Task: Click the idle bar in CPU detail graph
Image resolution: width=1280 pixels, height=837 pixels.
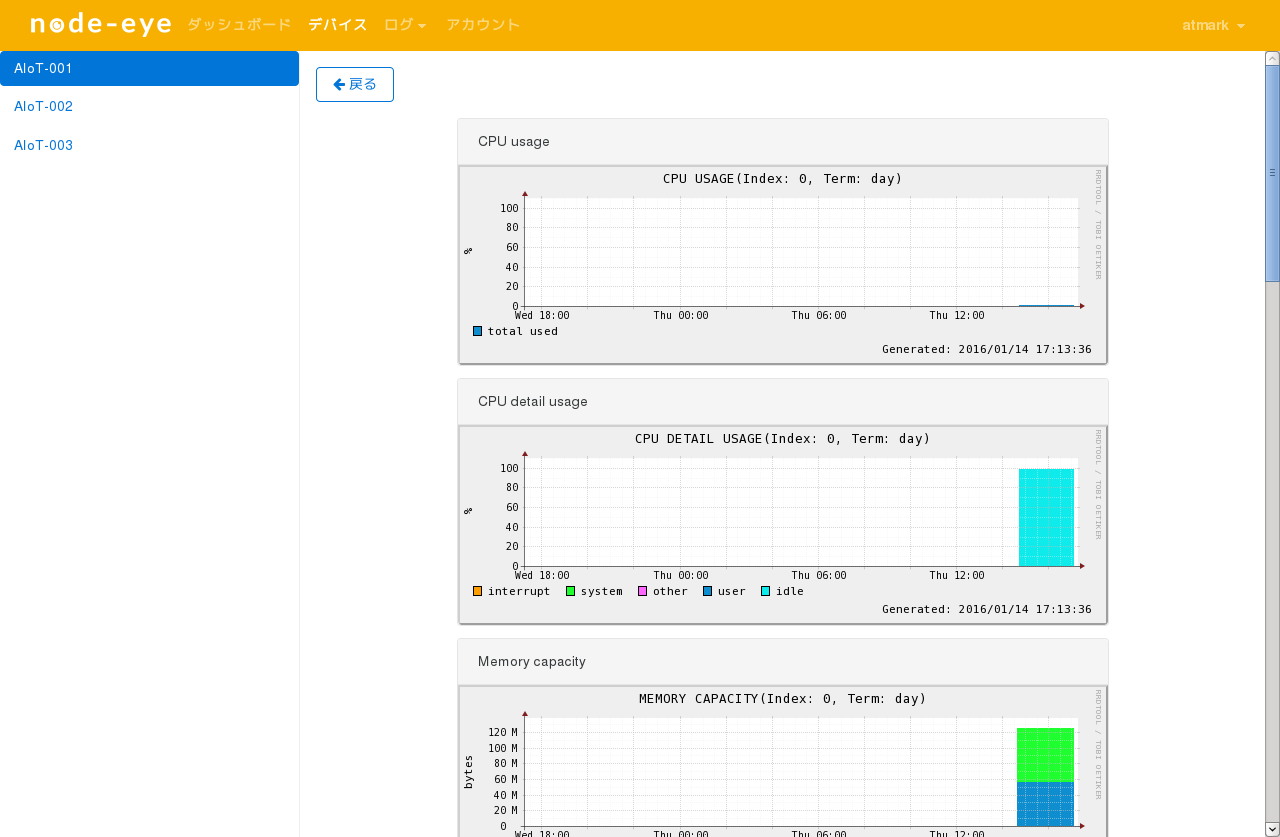Action: (1046, 517)
